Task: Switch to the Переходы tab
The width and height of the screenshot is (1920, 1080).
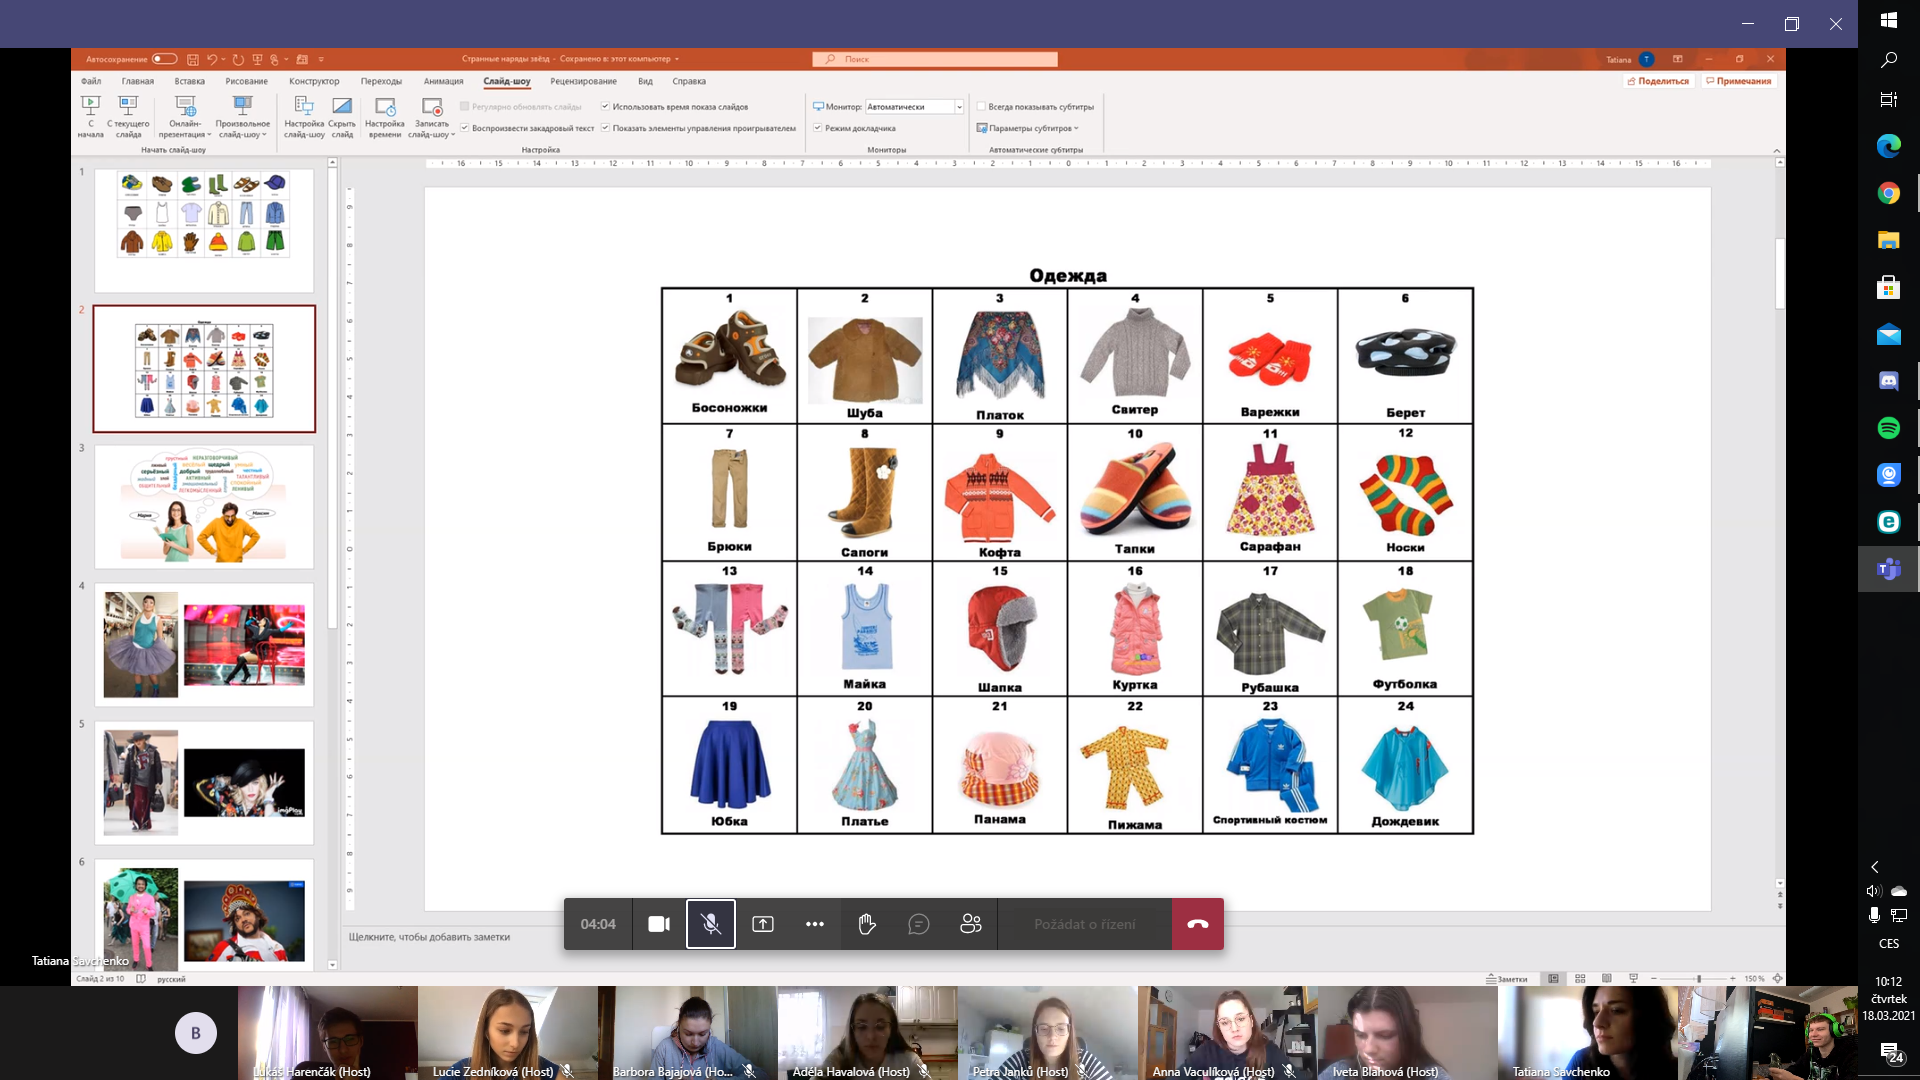Action: pos(381,81)
